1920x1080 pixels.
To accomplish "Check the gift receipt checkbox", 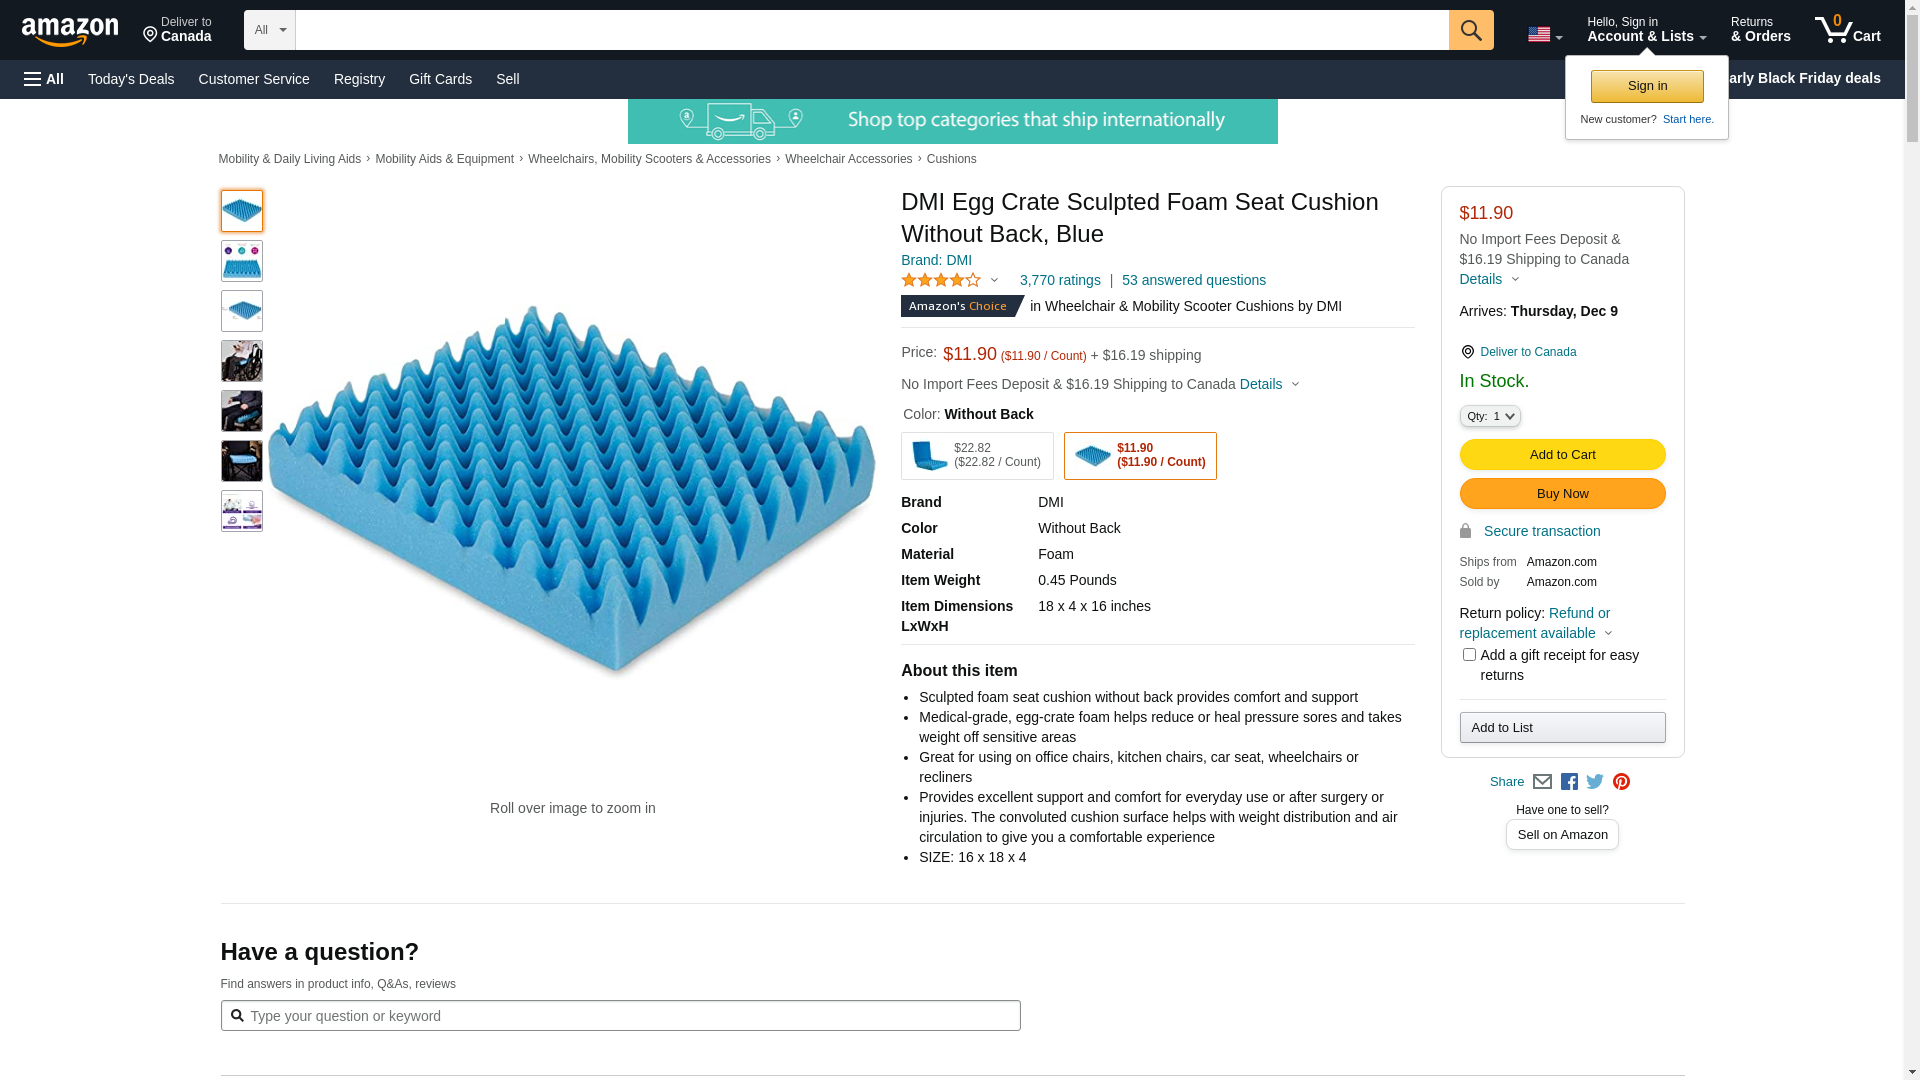I will click(1469, 655).
